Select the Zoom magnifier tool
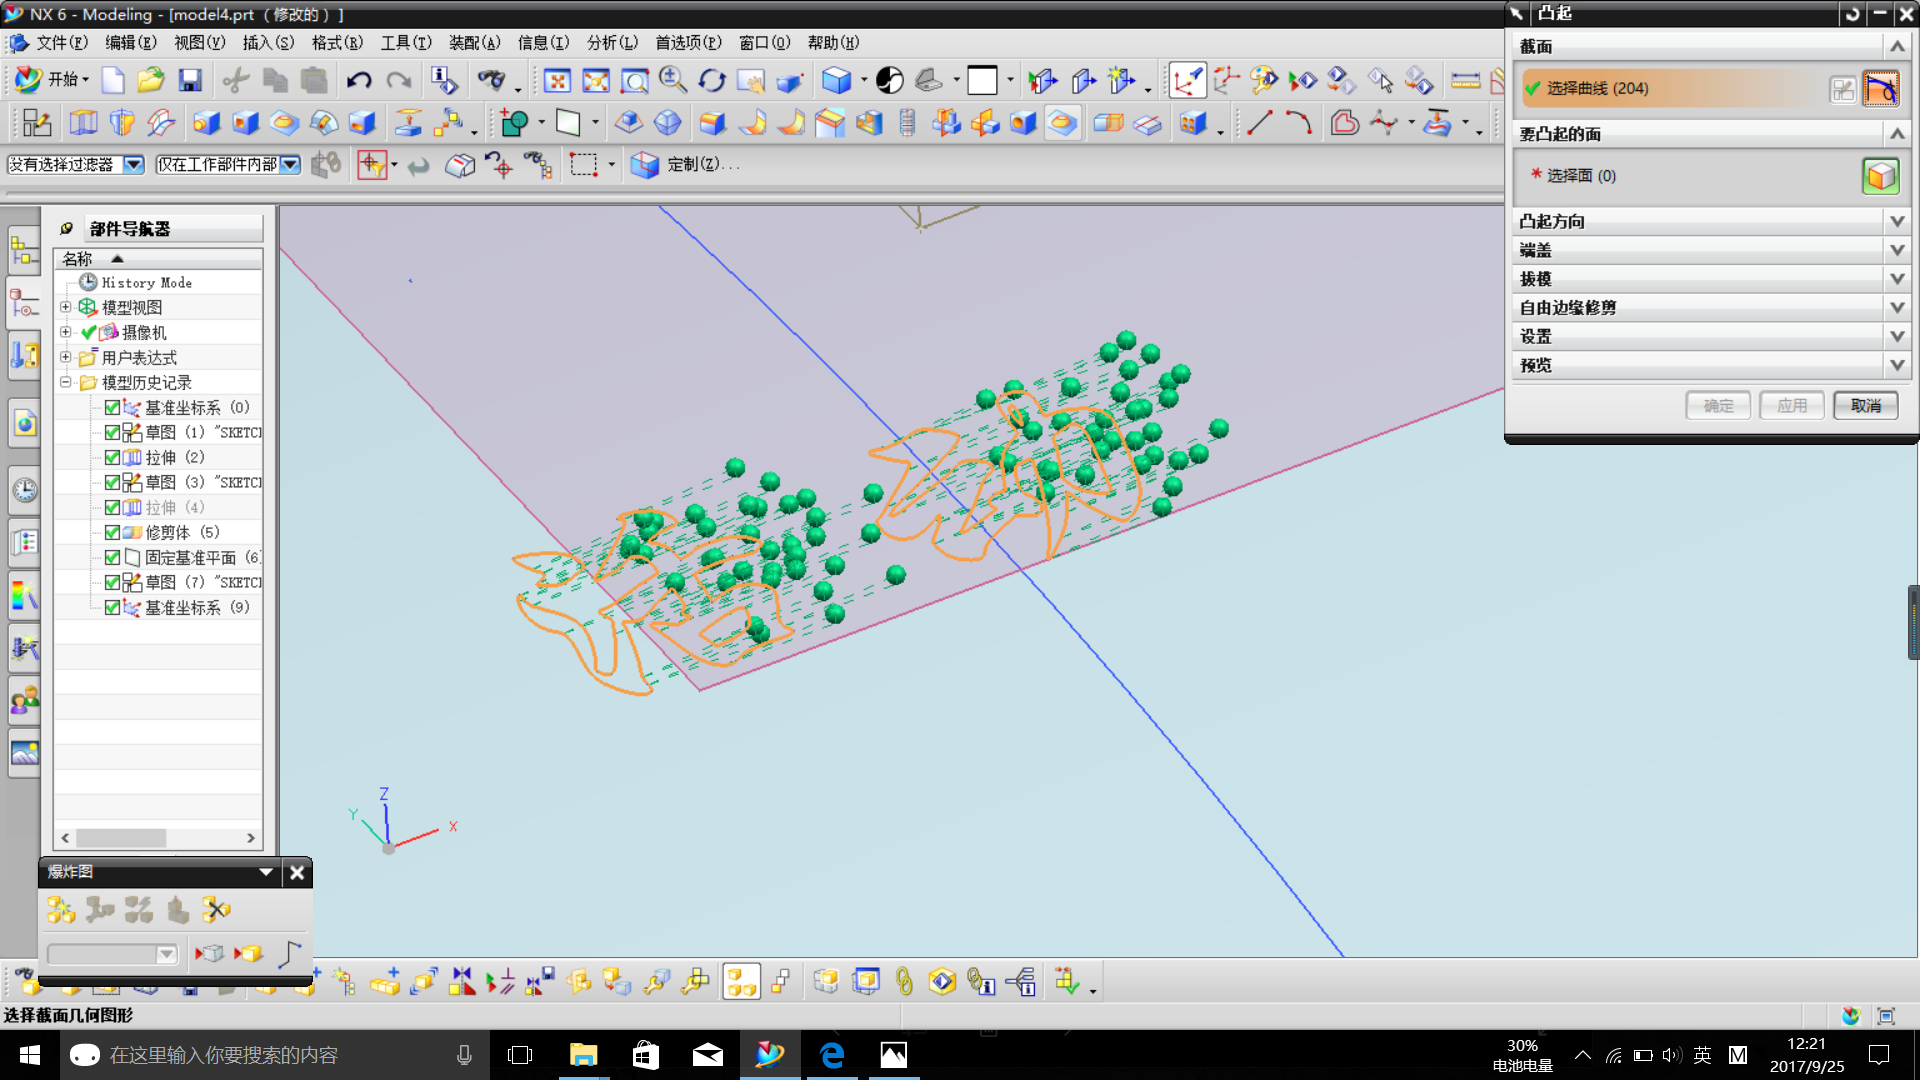This screenshot has height=1080, width=1920. click(673, 81)
